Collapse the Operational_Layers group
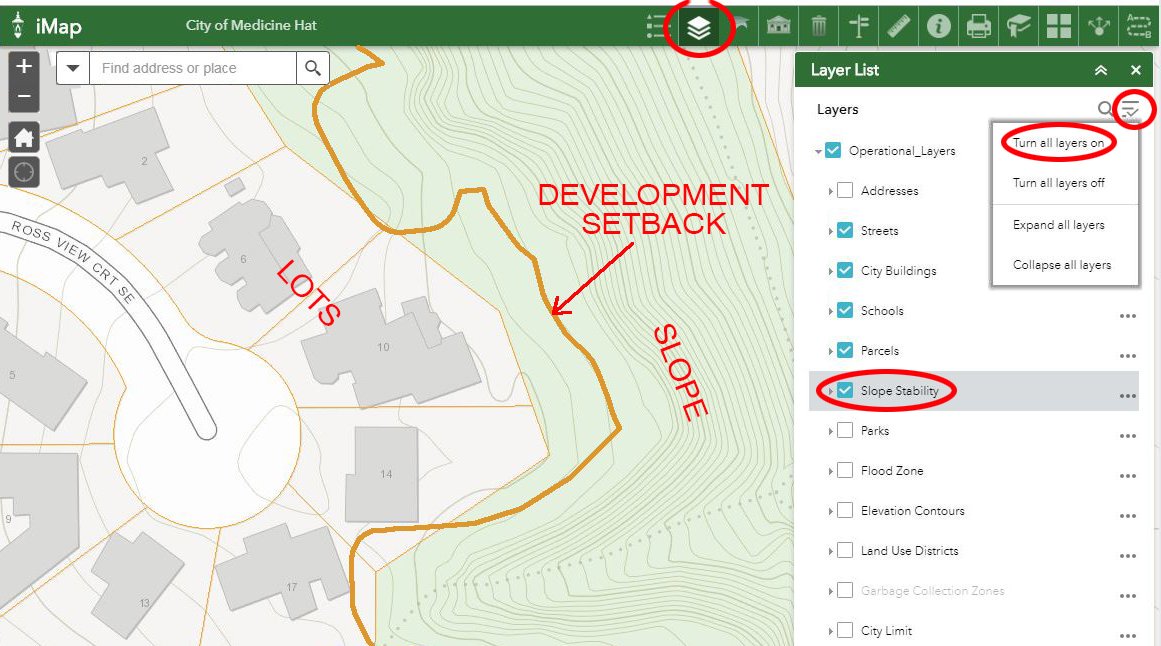Image resolution: width=1161 pixels, height=646 pixels. (x=819, y=150)
